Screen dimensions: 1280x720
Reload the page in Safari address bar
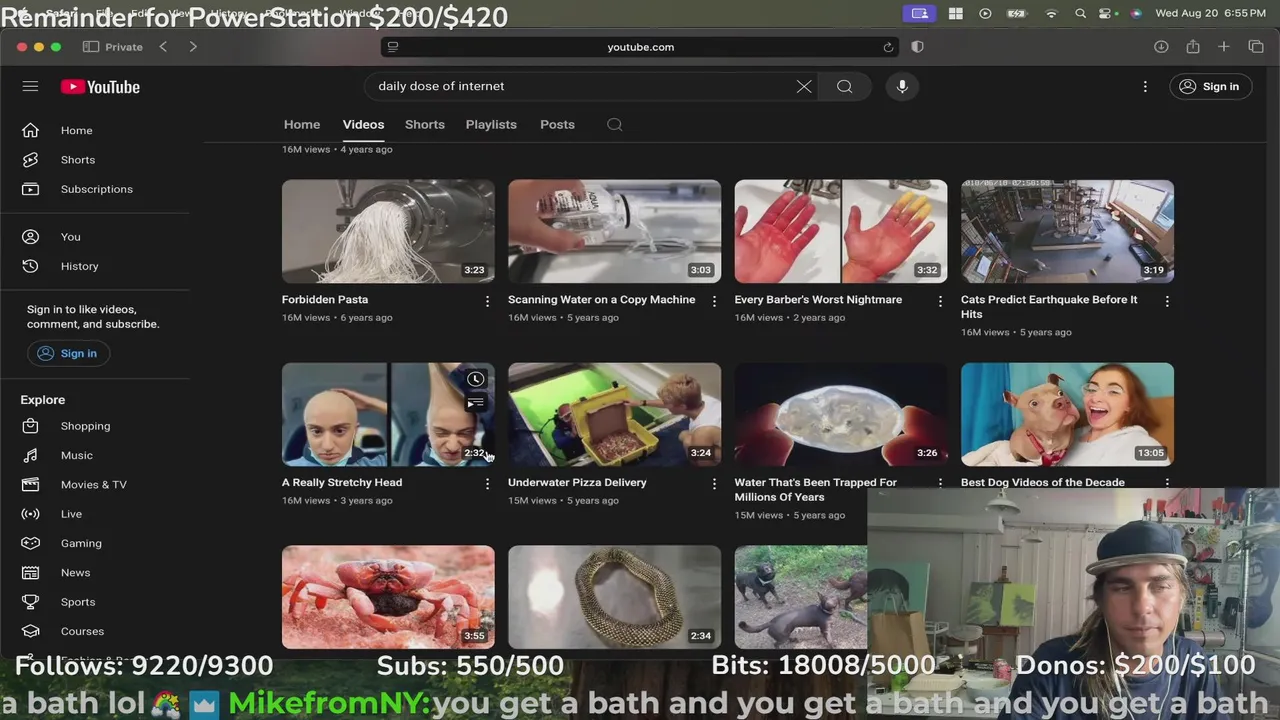coord(888,47)
